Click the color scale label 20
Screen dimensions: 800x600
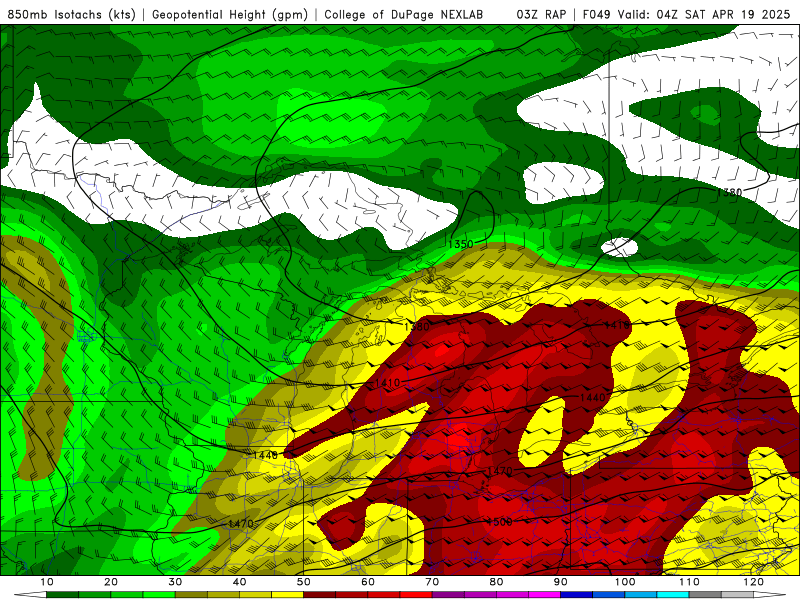(x=111, y=582)
